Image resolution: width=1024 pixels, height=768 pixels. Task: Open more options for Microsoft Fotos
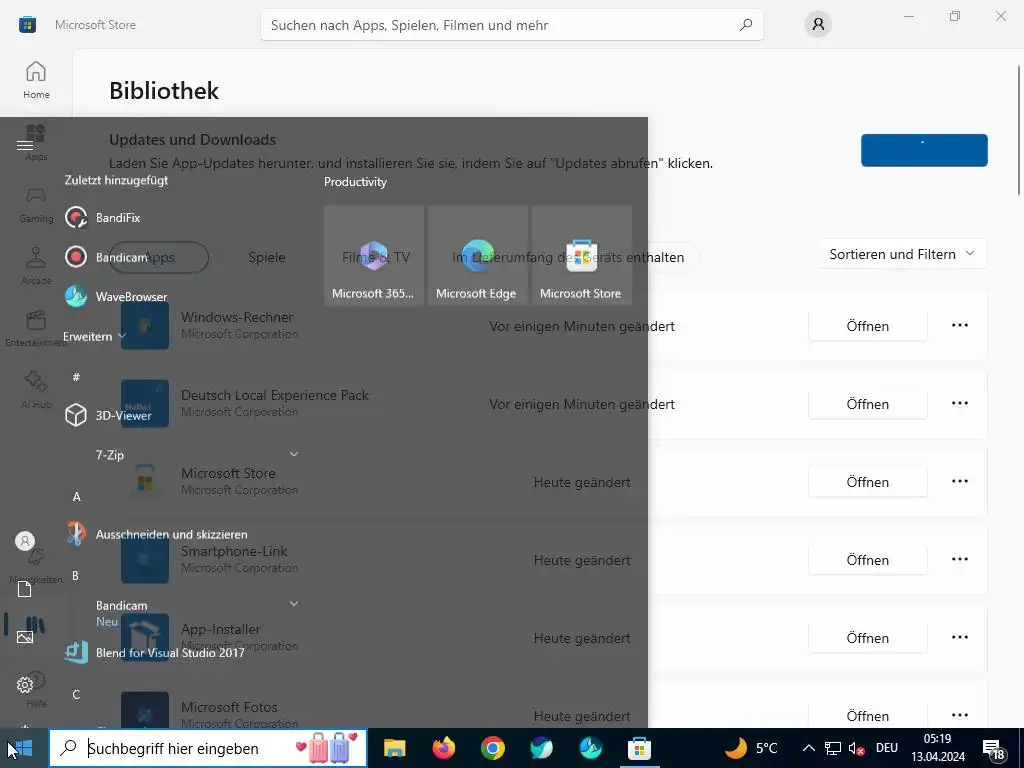point(959,715)
